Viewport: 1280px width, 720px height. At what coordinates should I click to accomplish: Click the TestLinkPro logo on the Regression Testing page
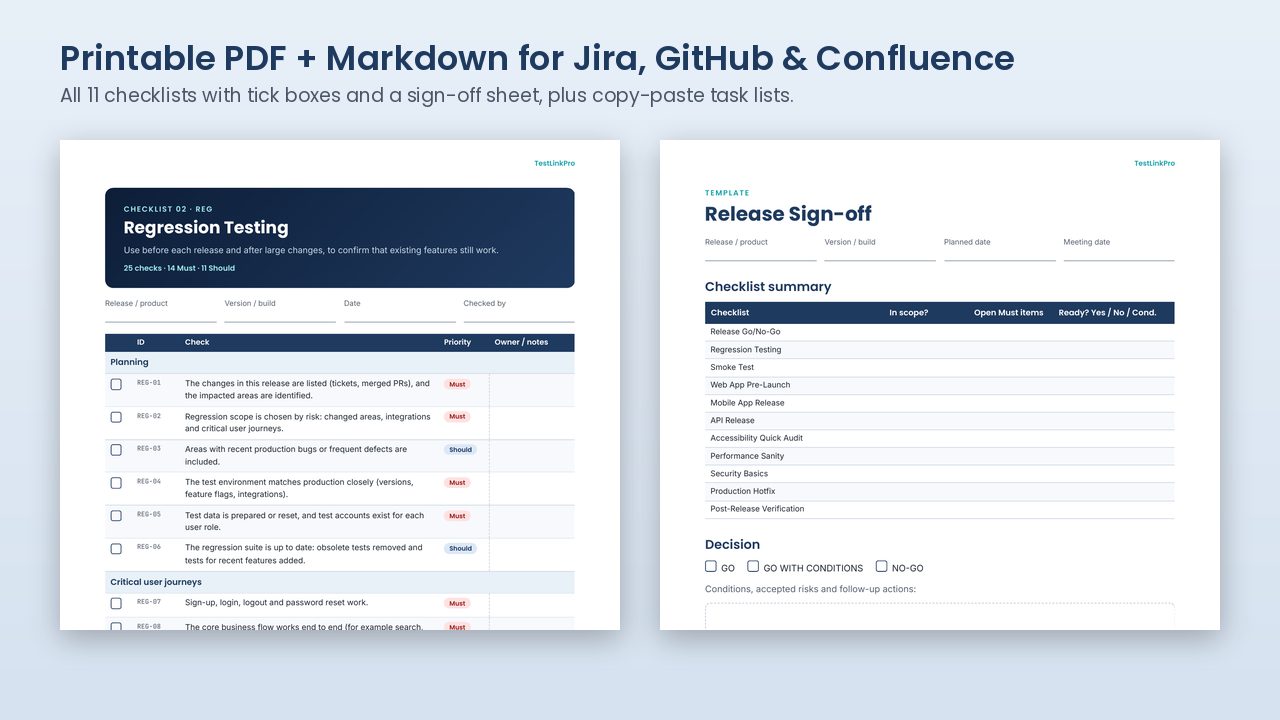click(x=554, y=163)
